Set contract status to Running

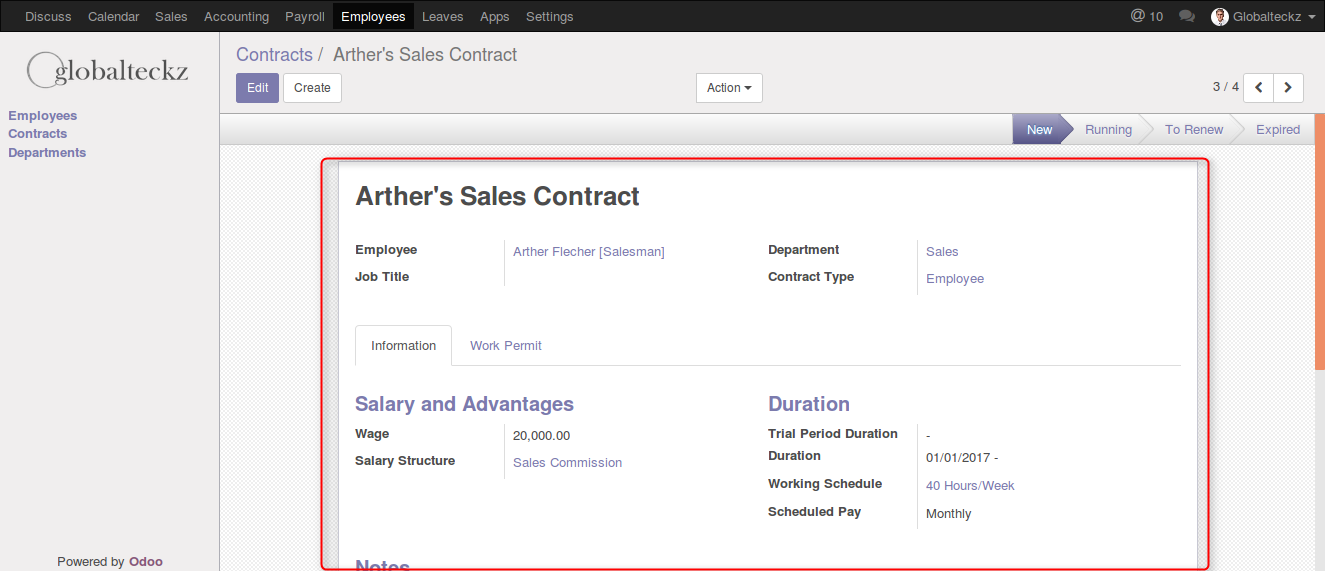(x=1108, y=129)
